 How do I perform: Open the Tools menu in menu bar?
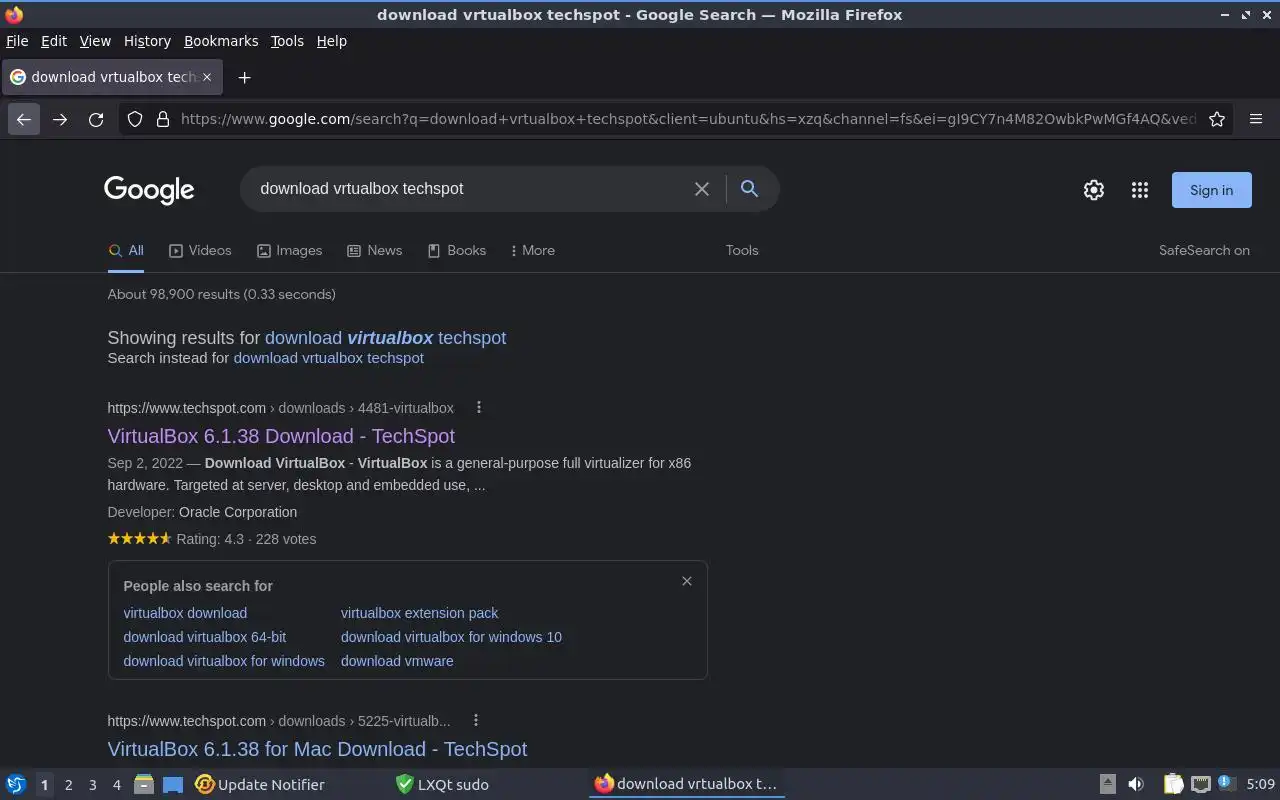point(287,41)
